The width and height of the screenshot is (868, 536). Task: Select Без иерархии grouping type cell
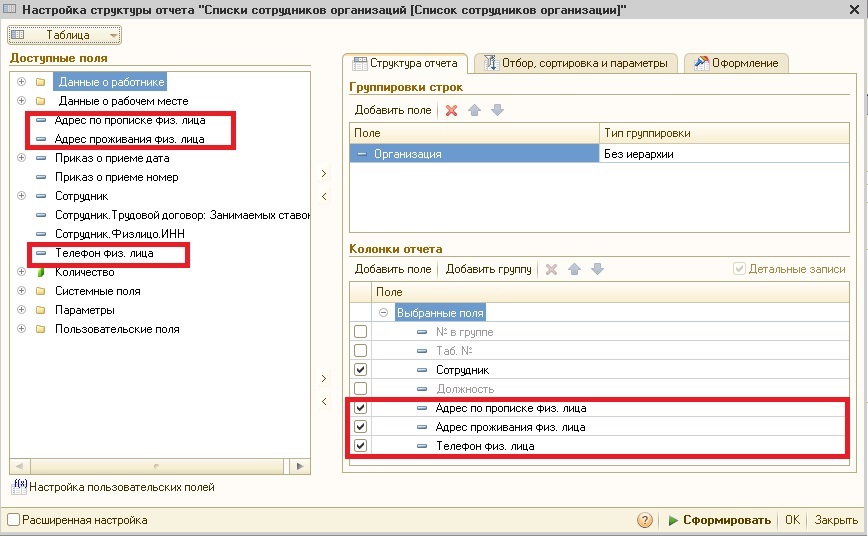tap(724, 154)
